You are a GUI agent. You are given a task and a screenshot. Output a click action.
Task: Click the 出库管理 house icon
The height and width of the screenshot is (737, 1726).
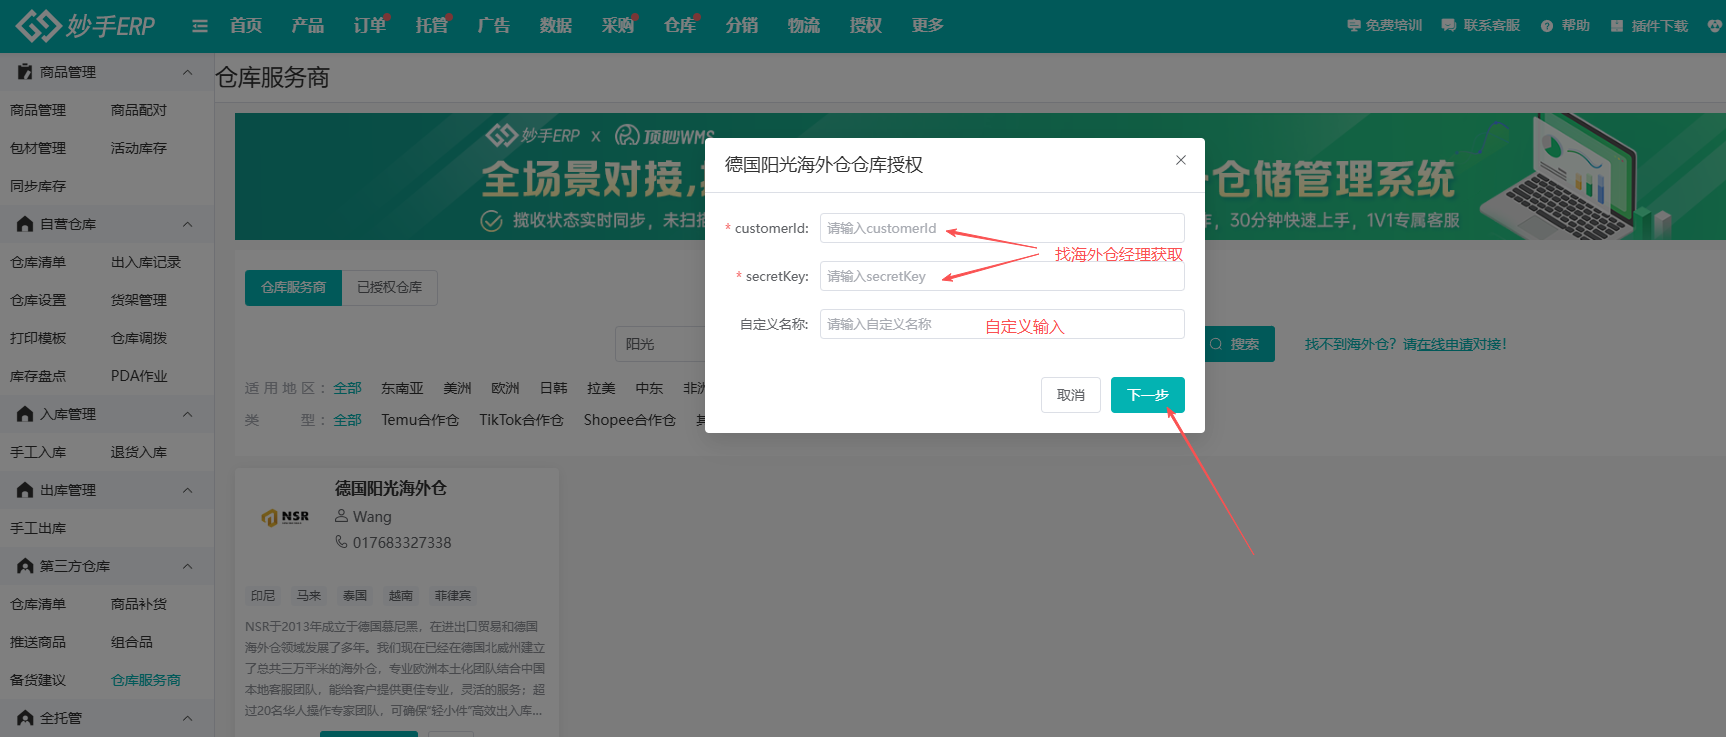25,490
